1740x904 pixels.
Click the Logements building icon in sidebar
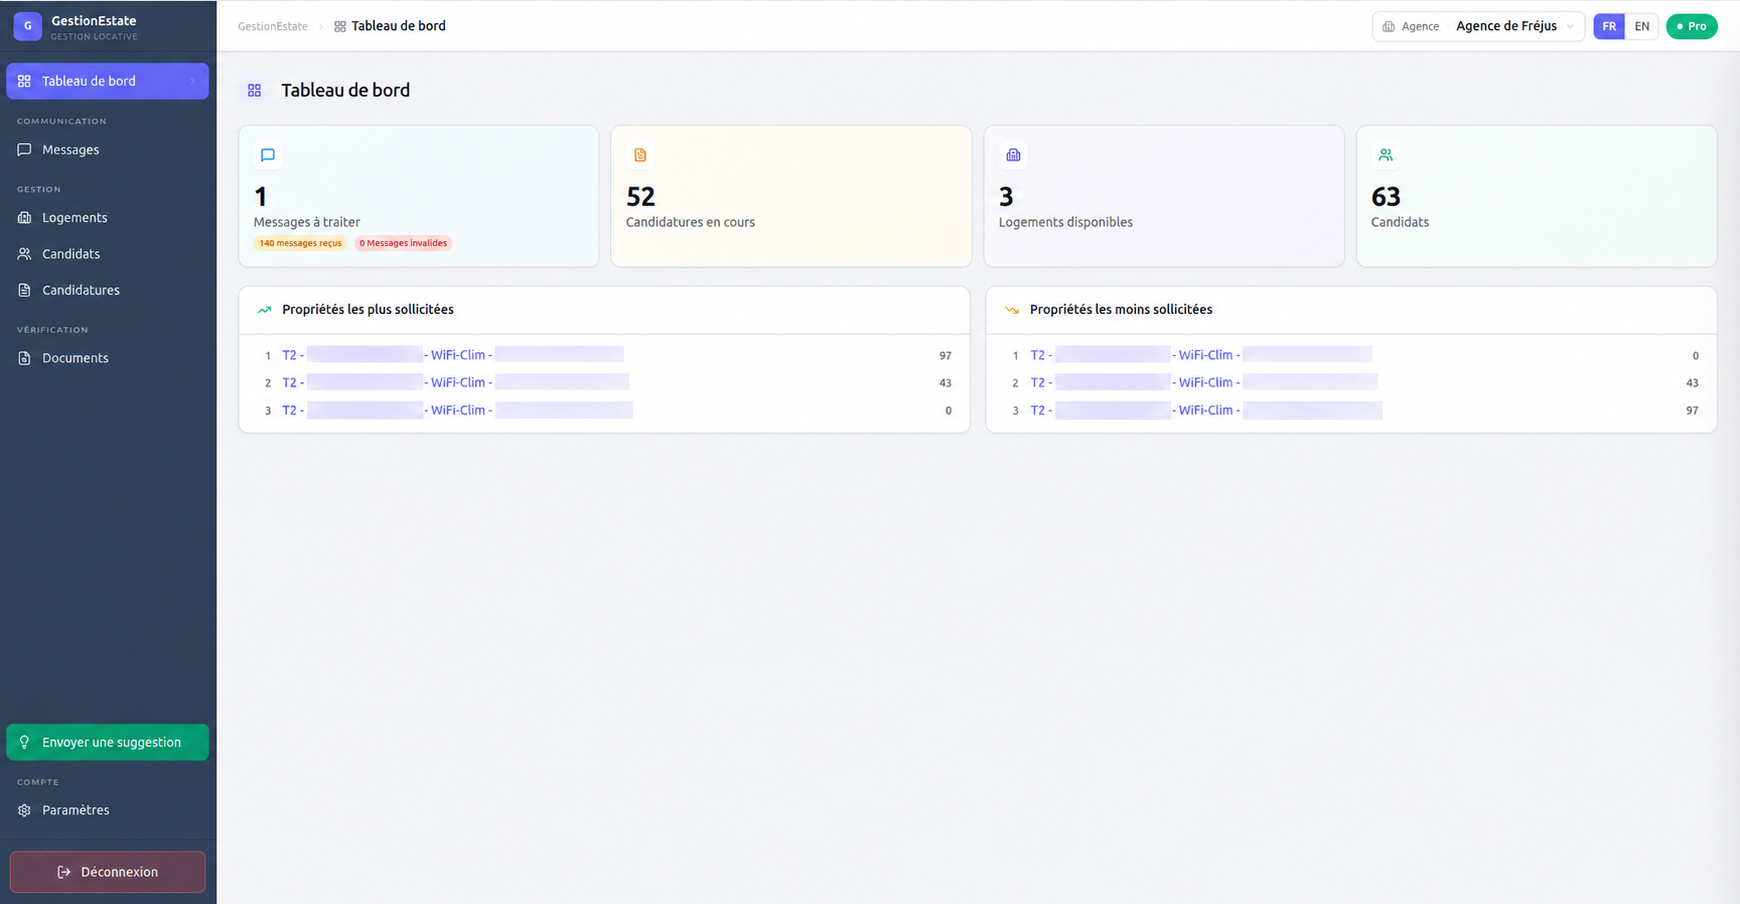(25, 218)
